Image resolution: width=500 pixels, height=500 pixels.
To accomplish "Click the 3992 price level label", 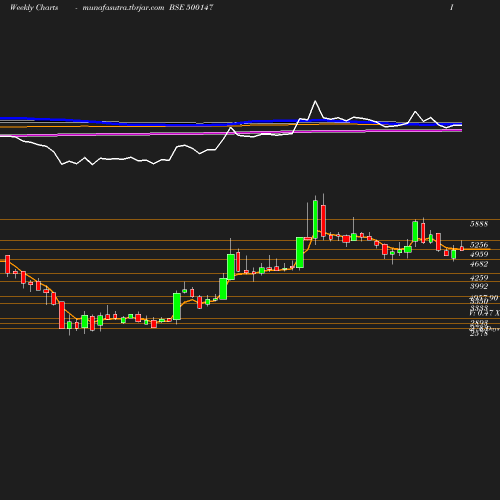I will (479, 286).
